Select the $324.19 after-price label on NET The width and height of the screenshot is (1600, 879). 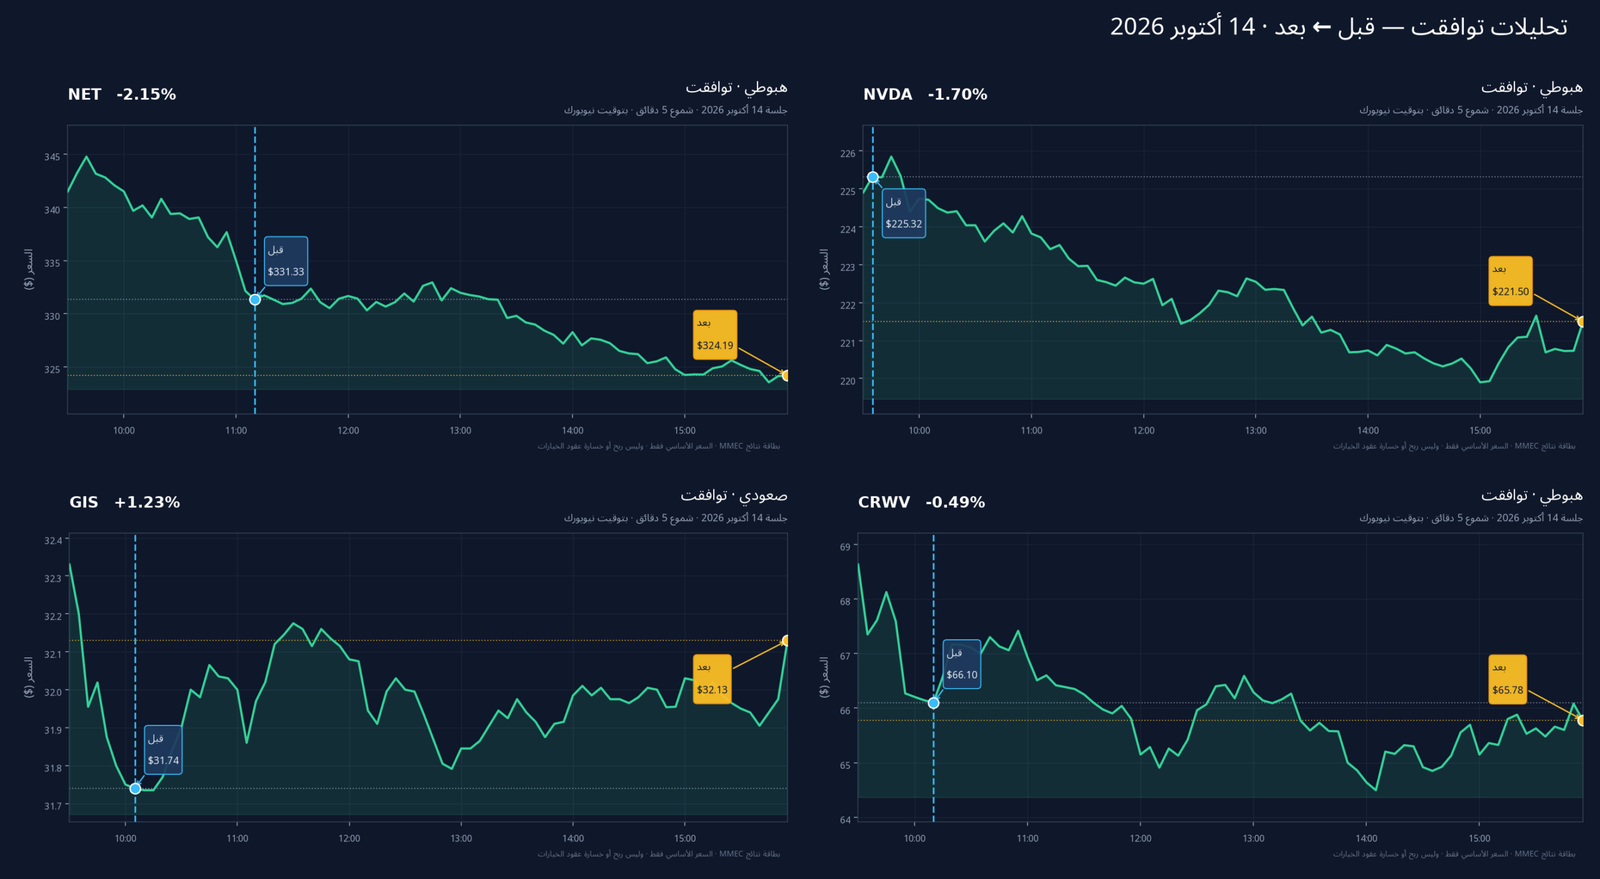click(715, 335)
